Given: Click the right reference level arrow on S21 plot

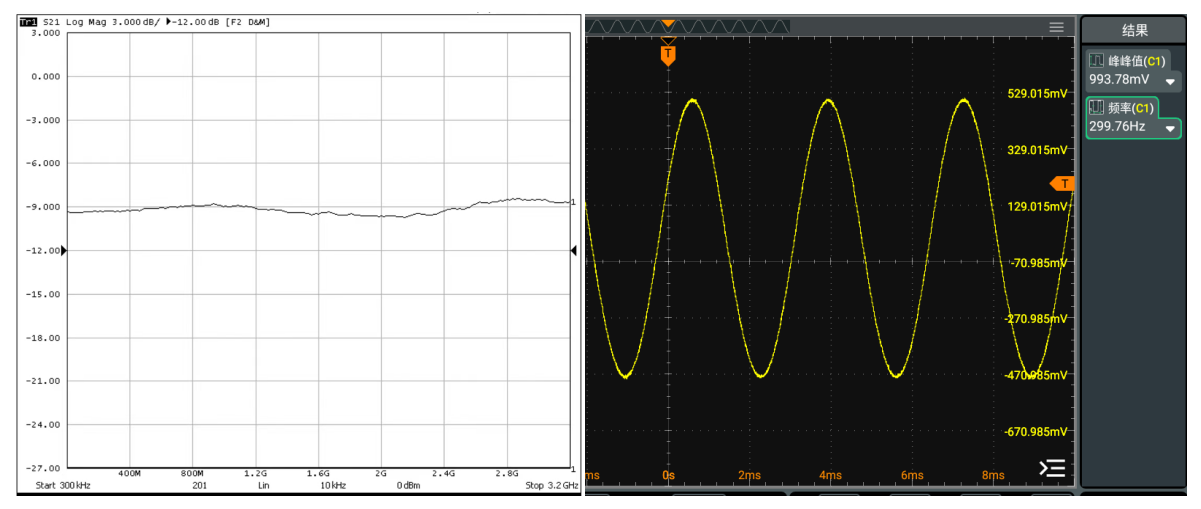Looking at the screenshot, I should [573, 251].
